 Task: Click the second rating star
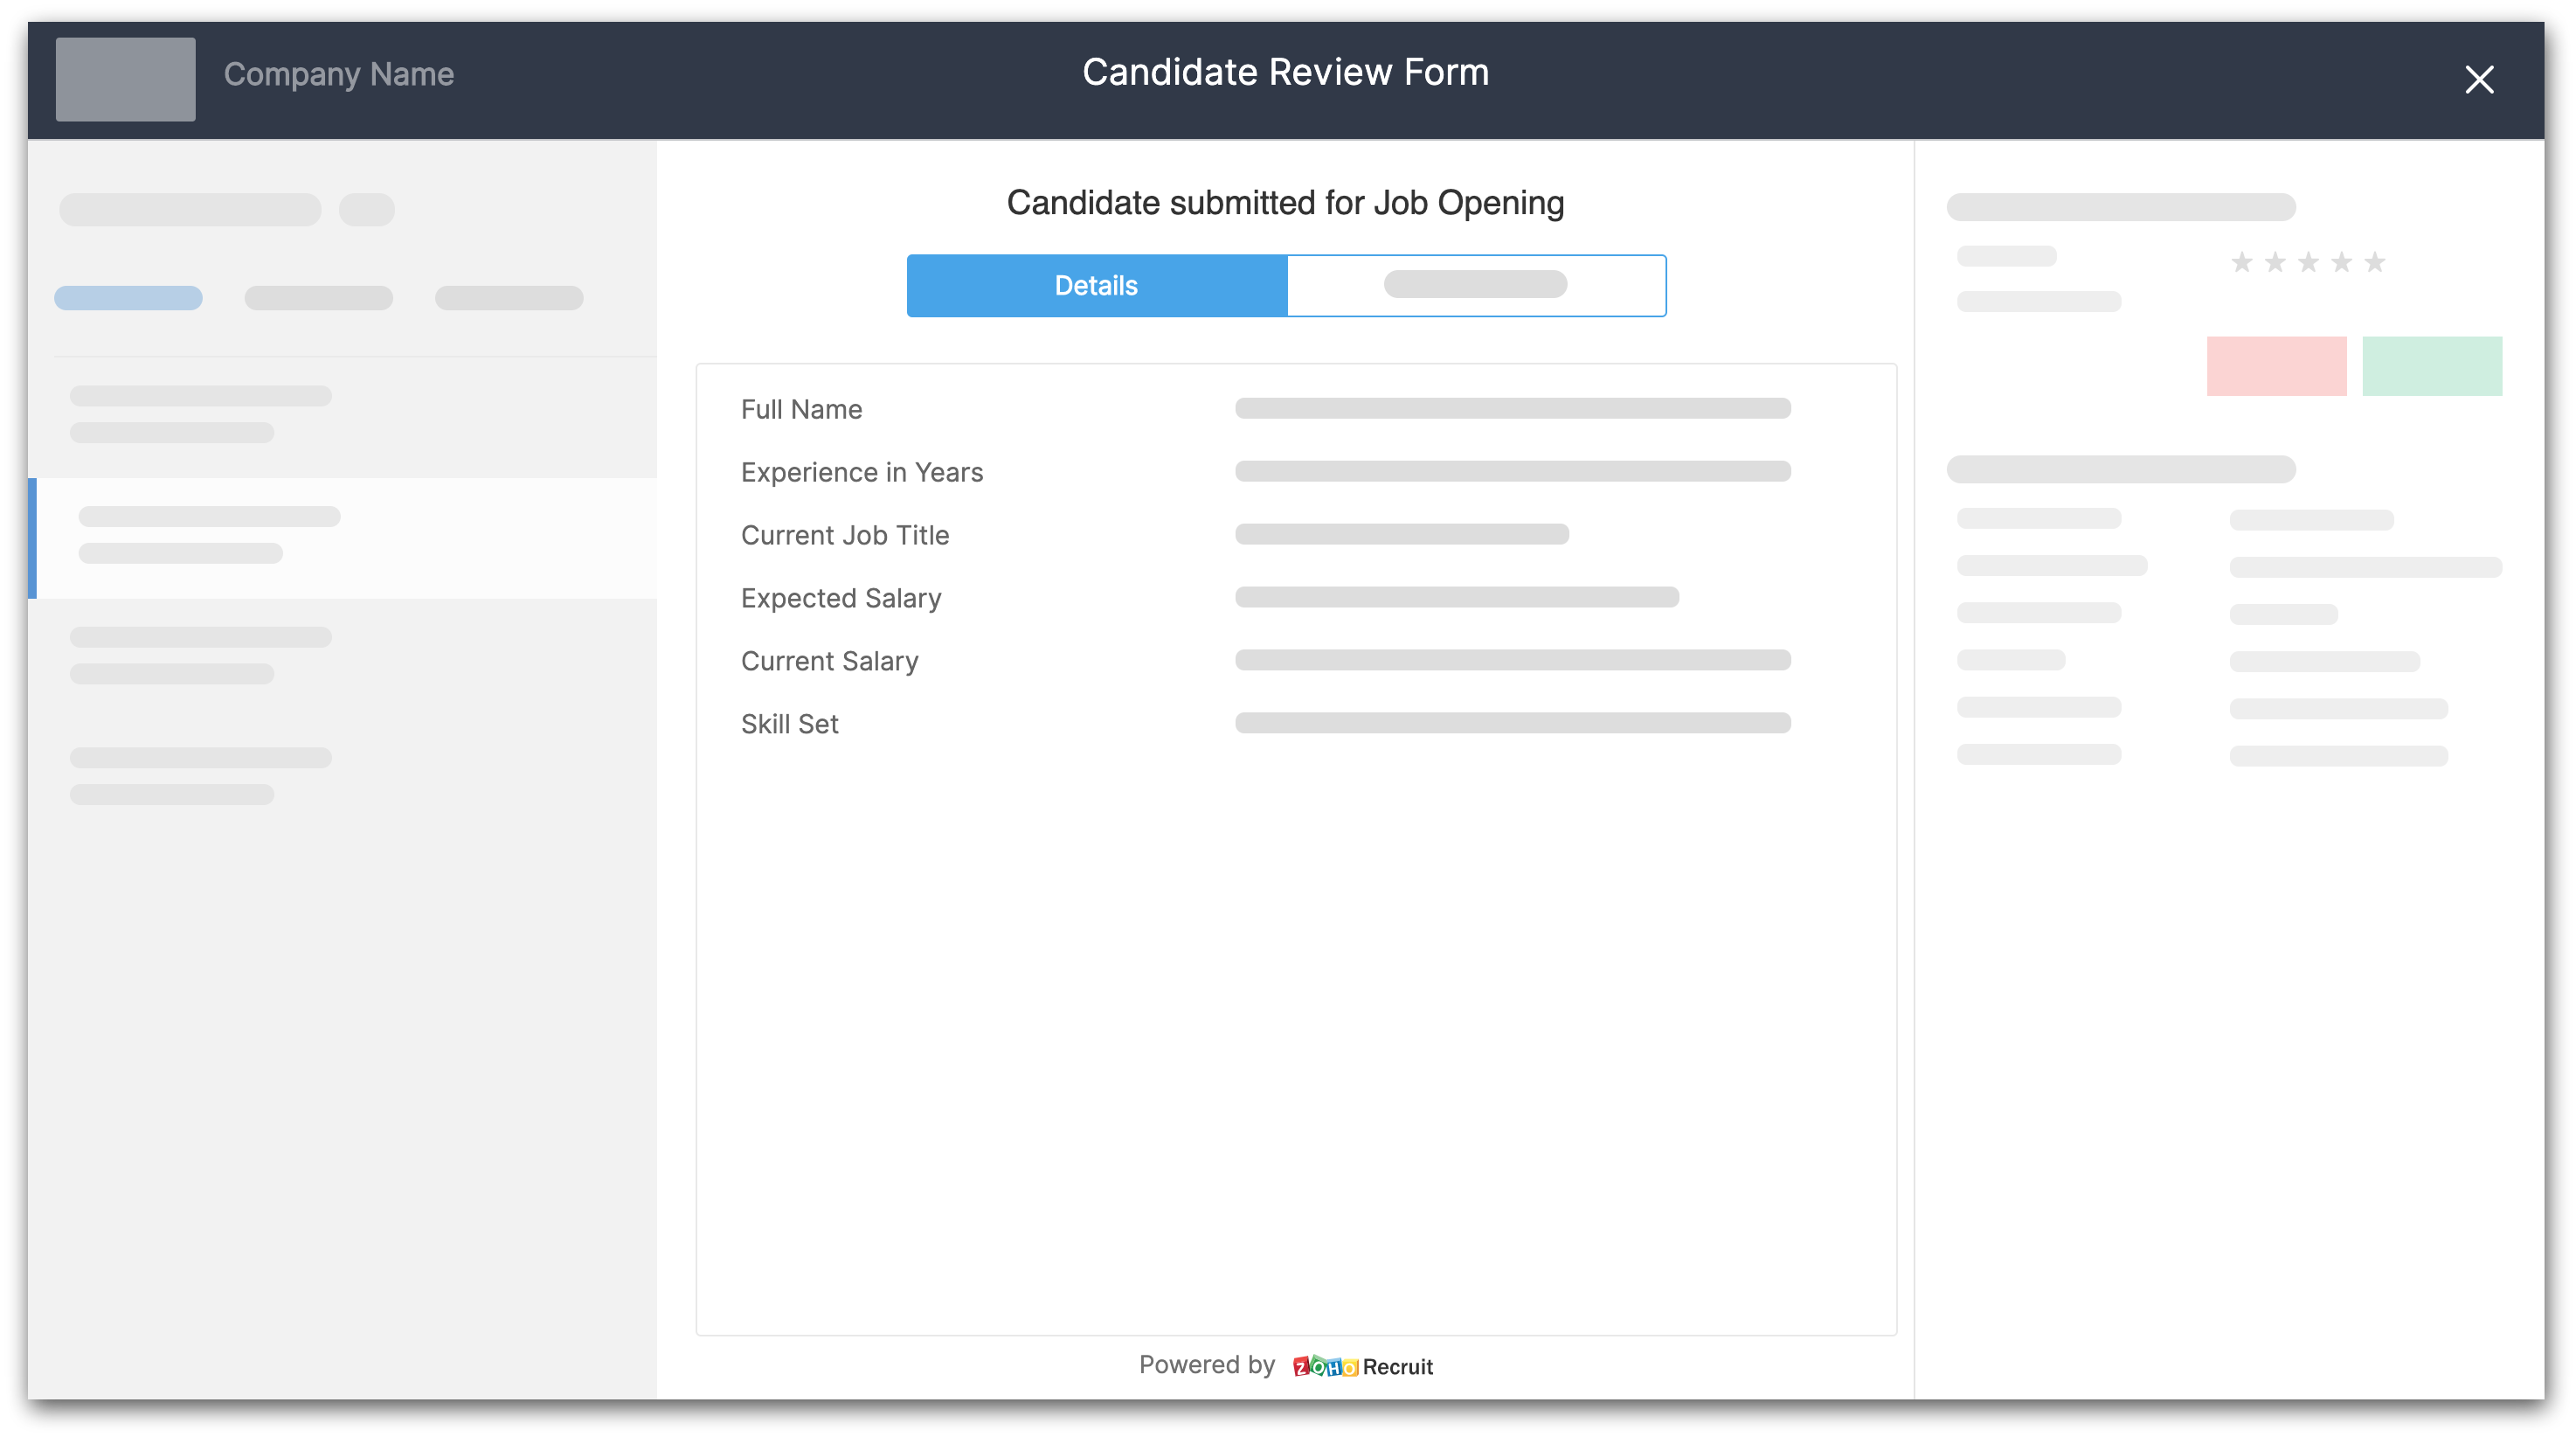point(2275,262)
